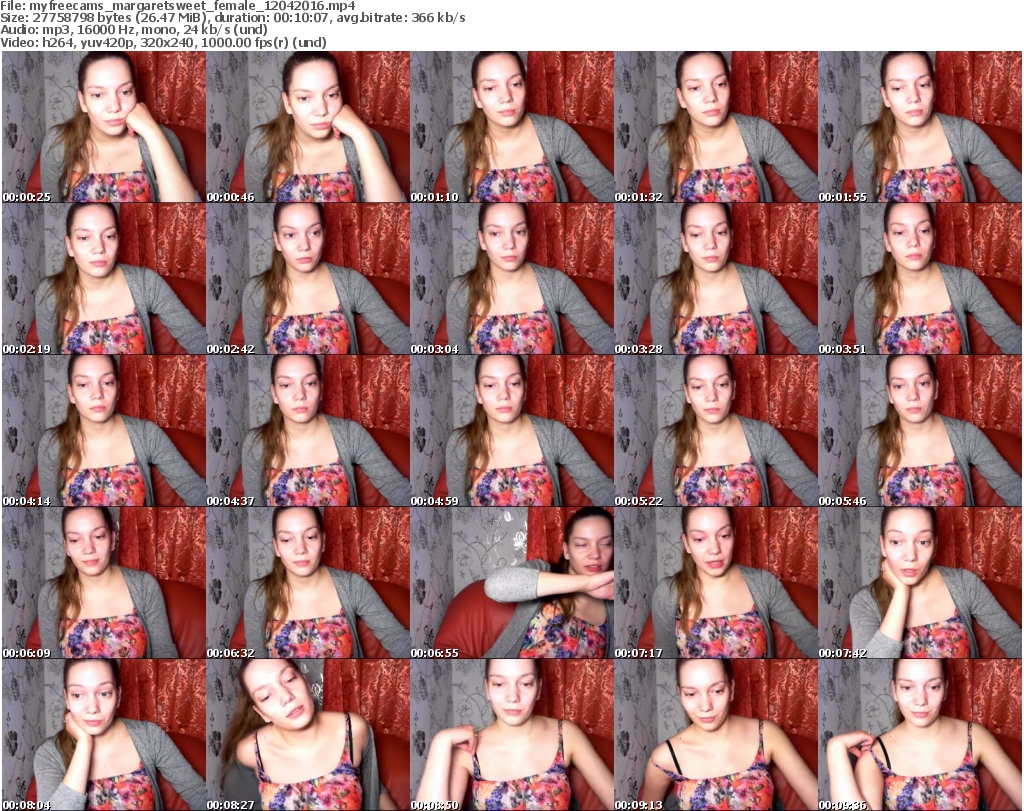Click the 00:07:17 thumbnail
The width and height of the screenshot is (1024, 811).
pos(716,583)
